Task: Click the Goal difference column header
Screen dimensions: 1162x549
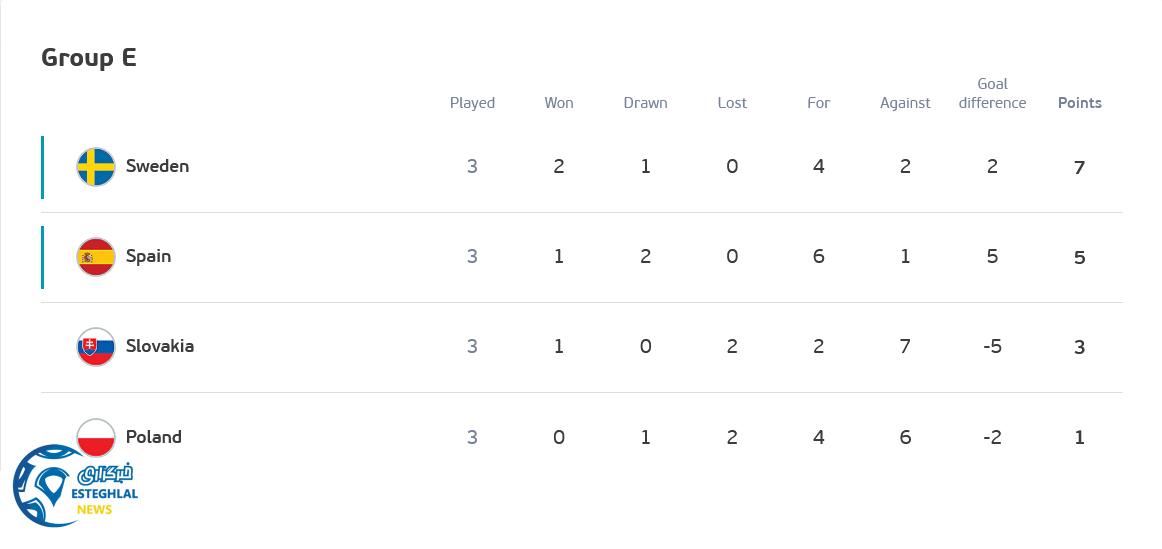Action: (x=992, y=93)
